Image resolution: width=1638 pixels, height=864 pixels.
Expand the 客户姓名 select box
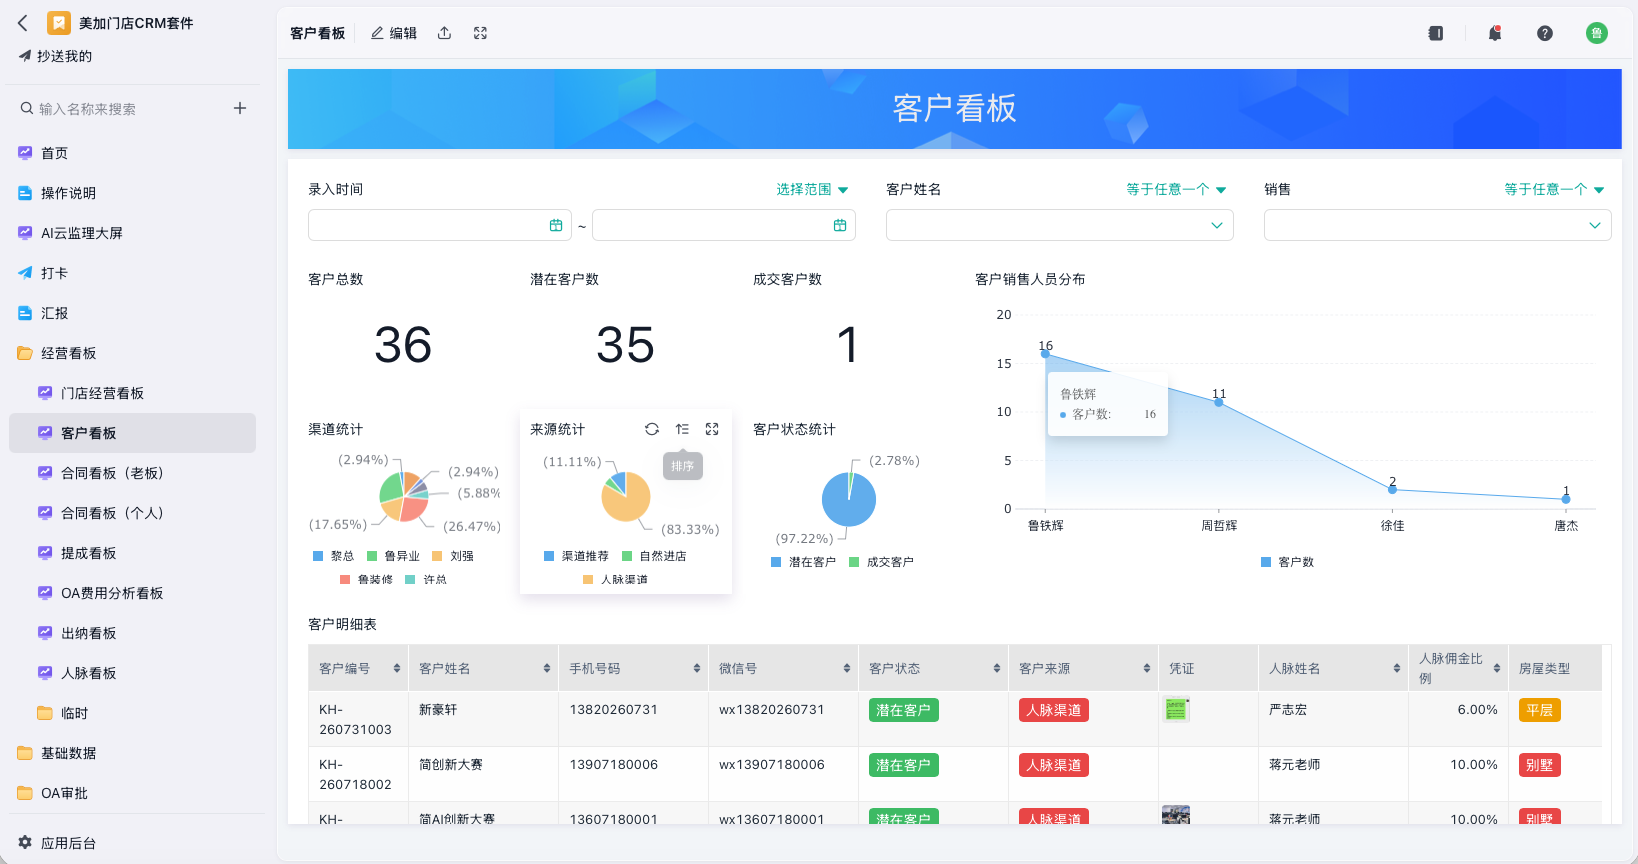point(1060,225)
